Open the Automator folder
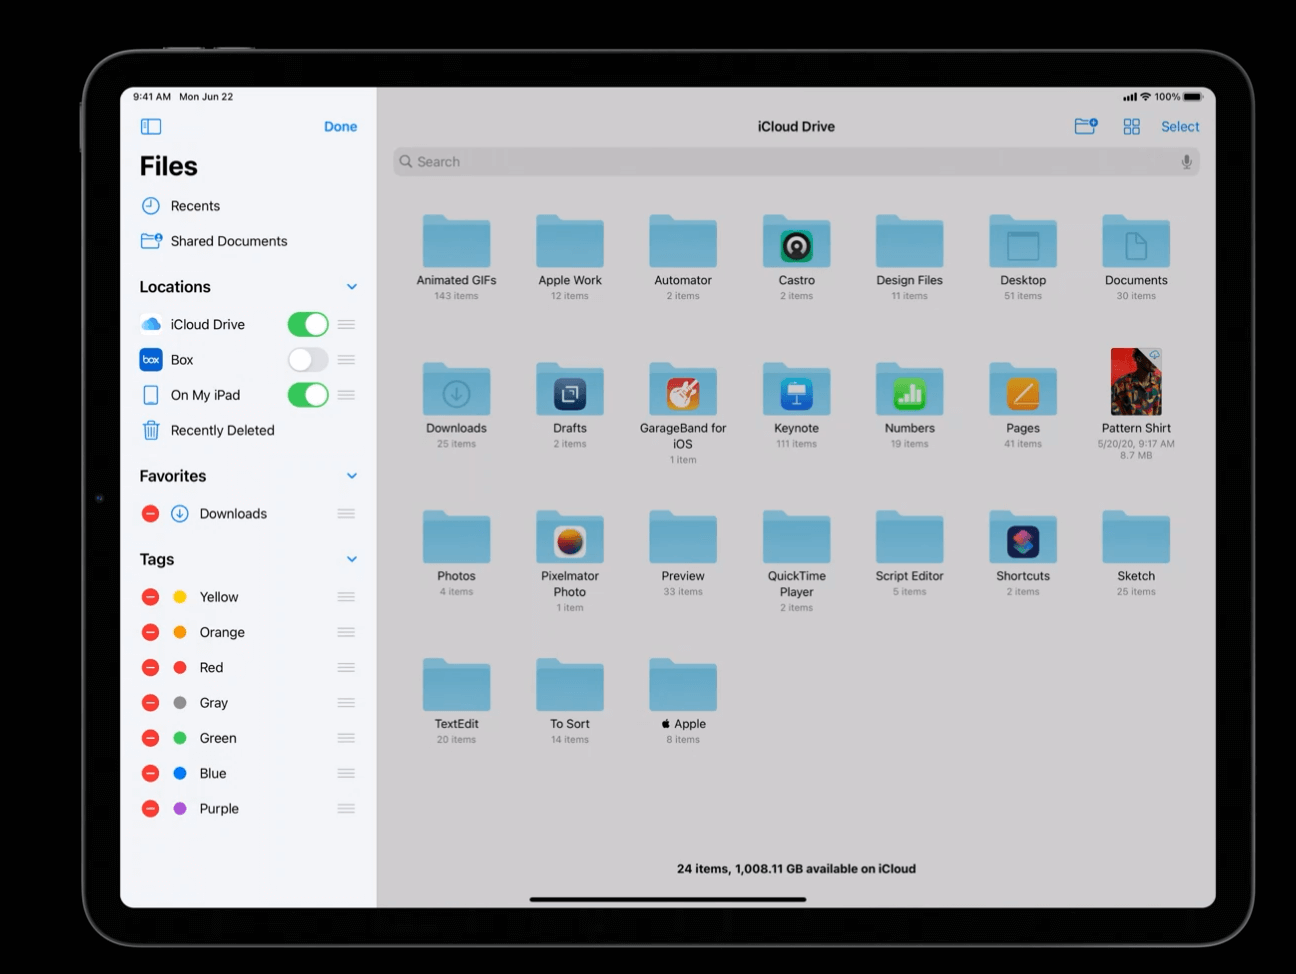 [x=683, y=241]
